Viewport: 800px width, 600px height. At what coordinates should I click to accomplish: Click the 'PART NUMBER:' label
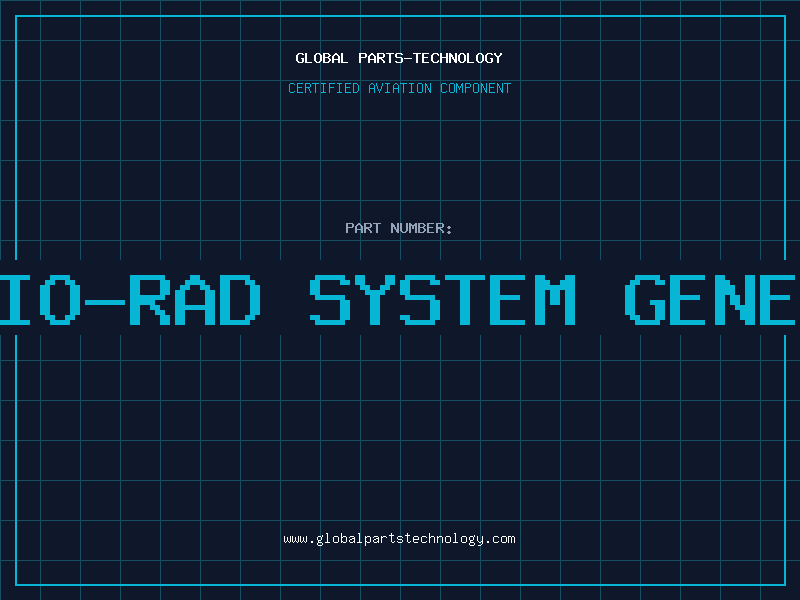click(399, 228)
